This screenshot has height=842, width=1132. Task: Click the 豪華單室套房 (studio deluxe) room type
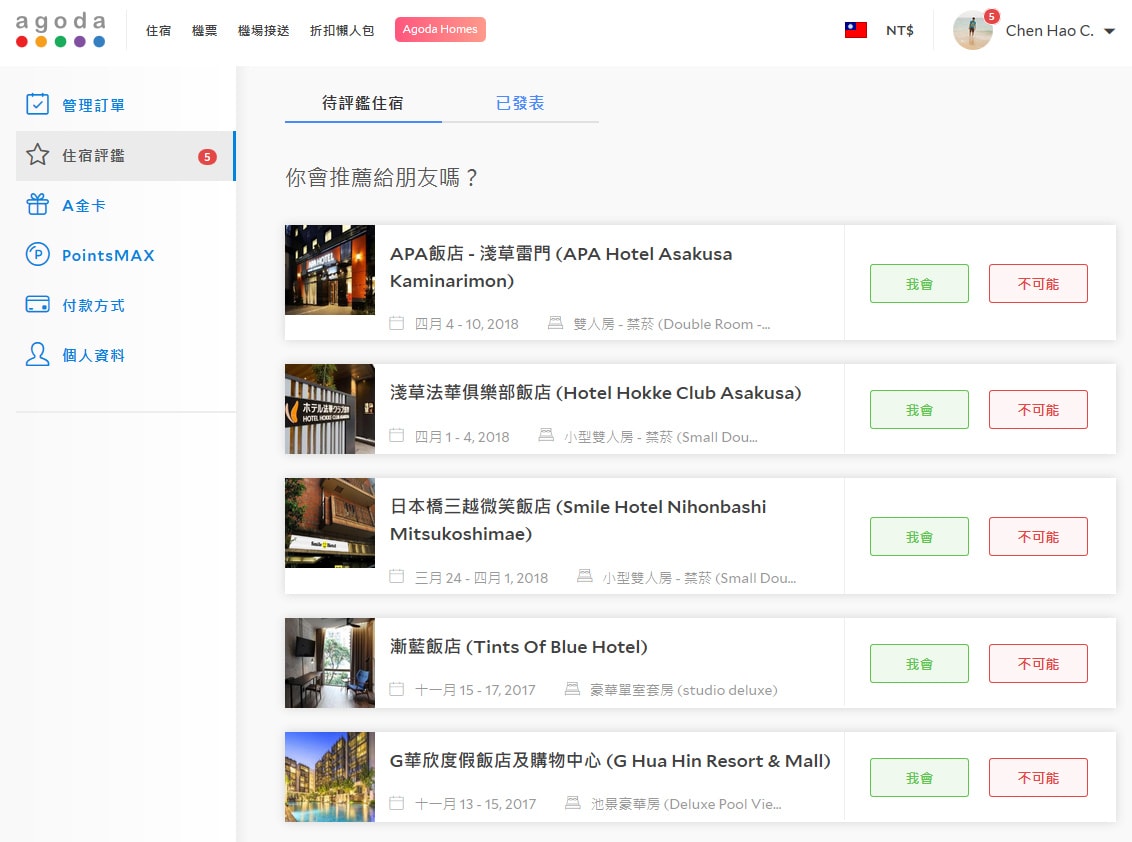684,690
